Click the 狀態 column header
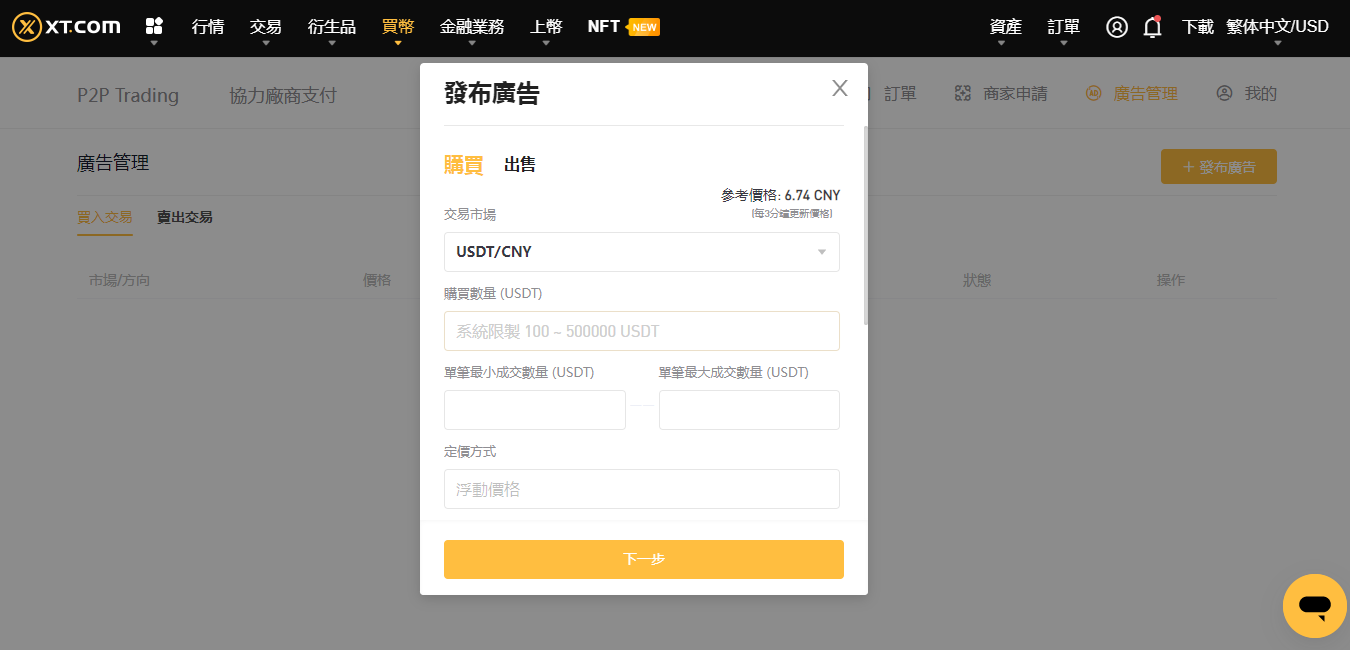The image size is (1350, 650). [x=977, y=280]
